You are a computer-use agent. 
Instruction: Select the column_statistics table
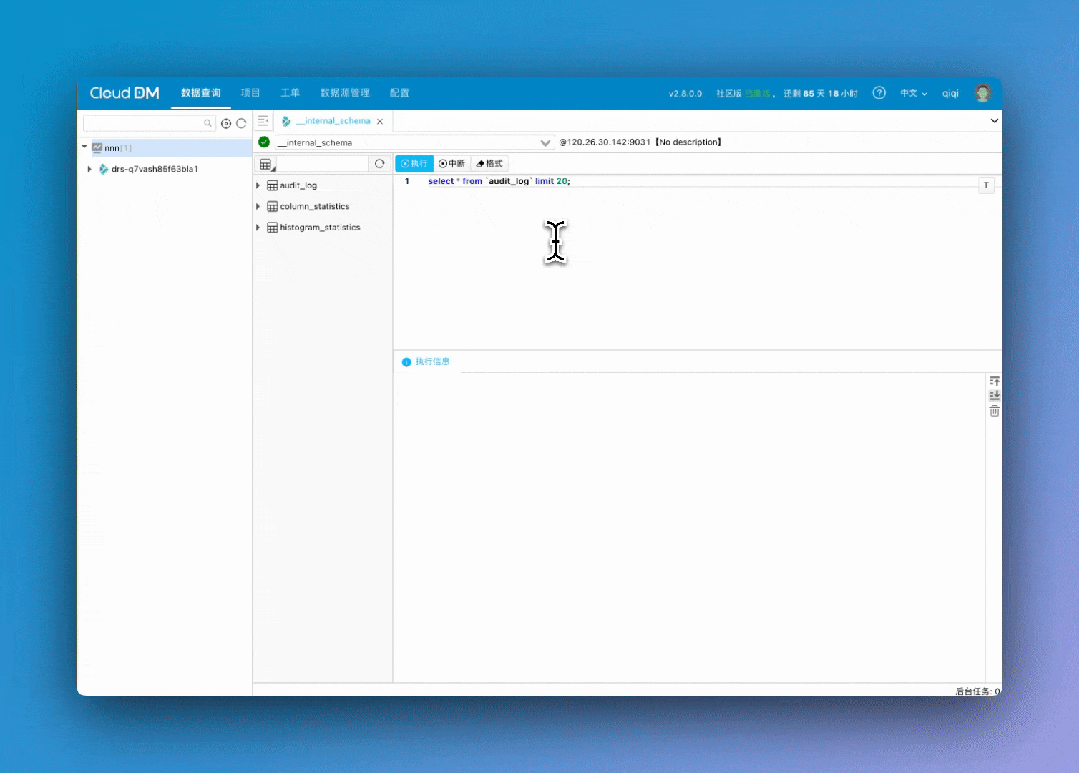pyautogui.click(x=314, y=207)
